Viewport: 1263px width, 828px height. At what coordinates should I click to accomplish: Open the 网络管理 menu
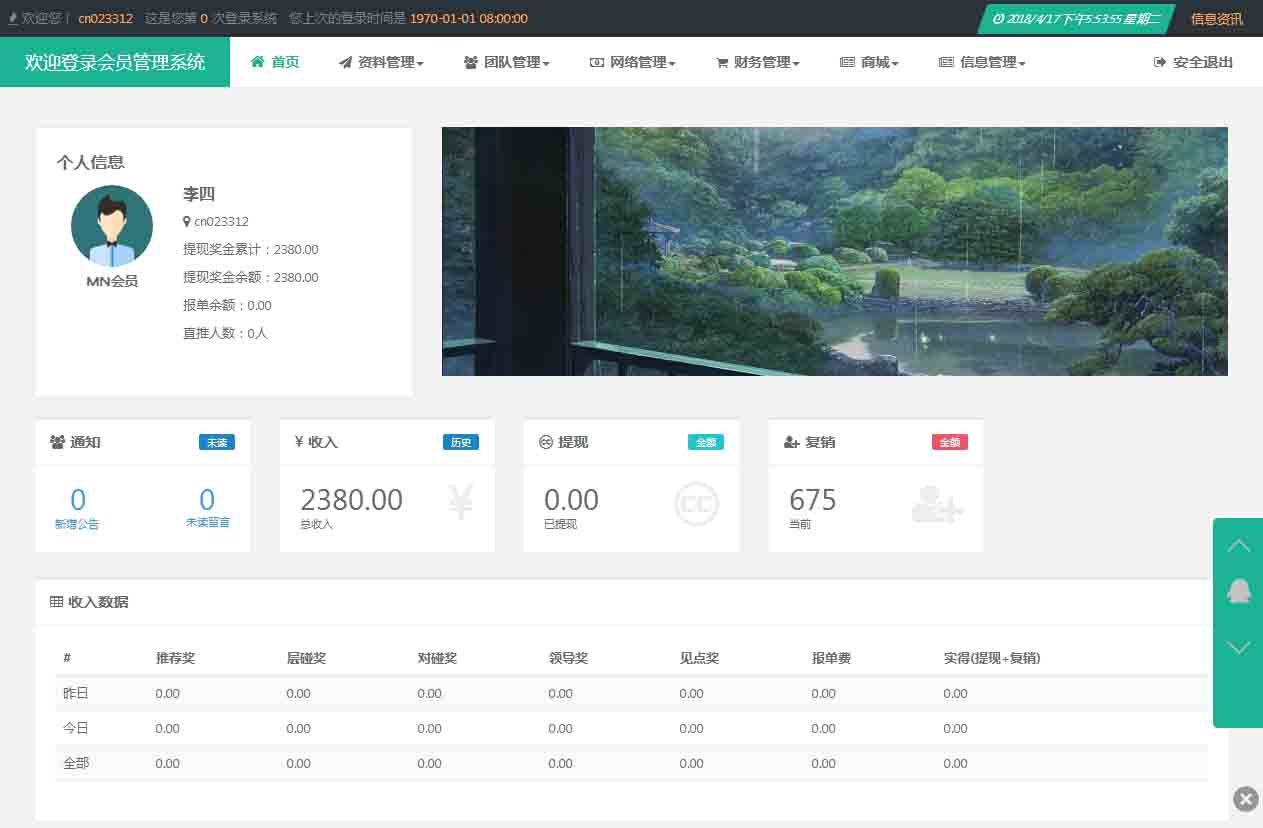point(634,62)
